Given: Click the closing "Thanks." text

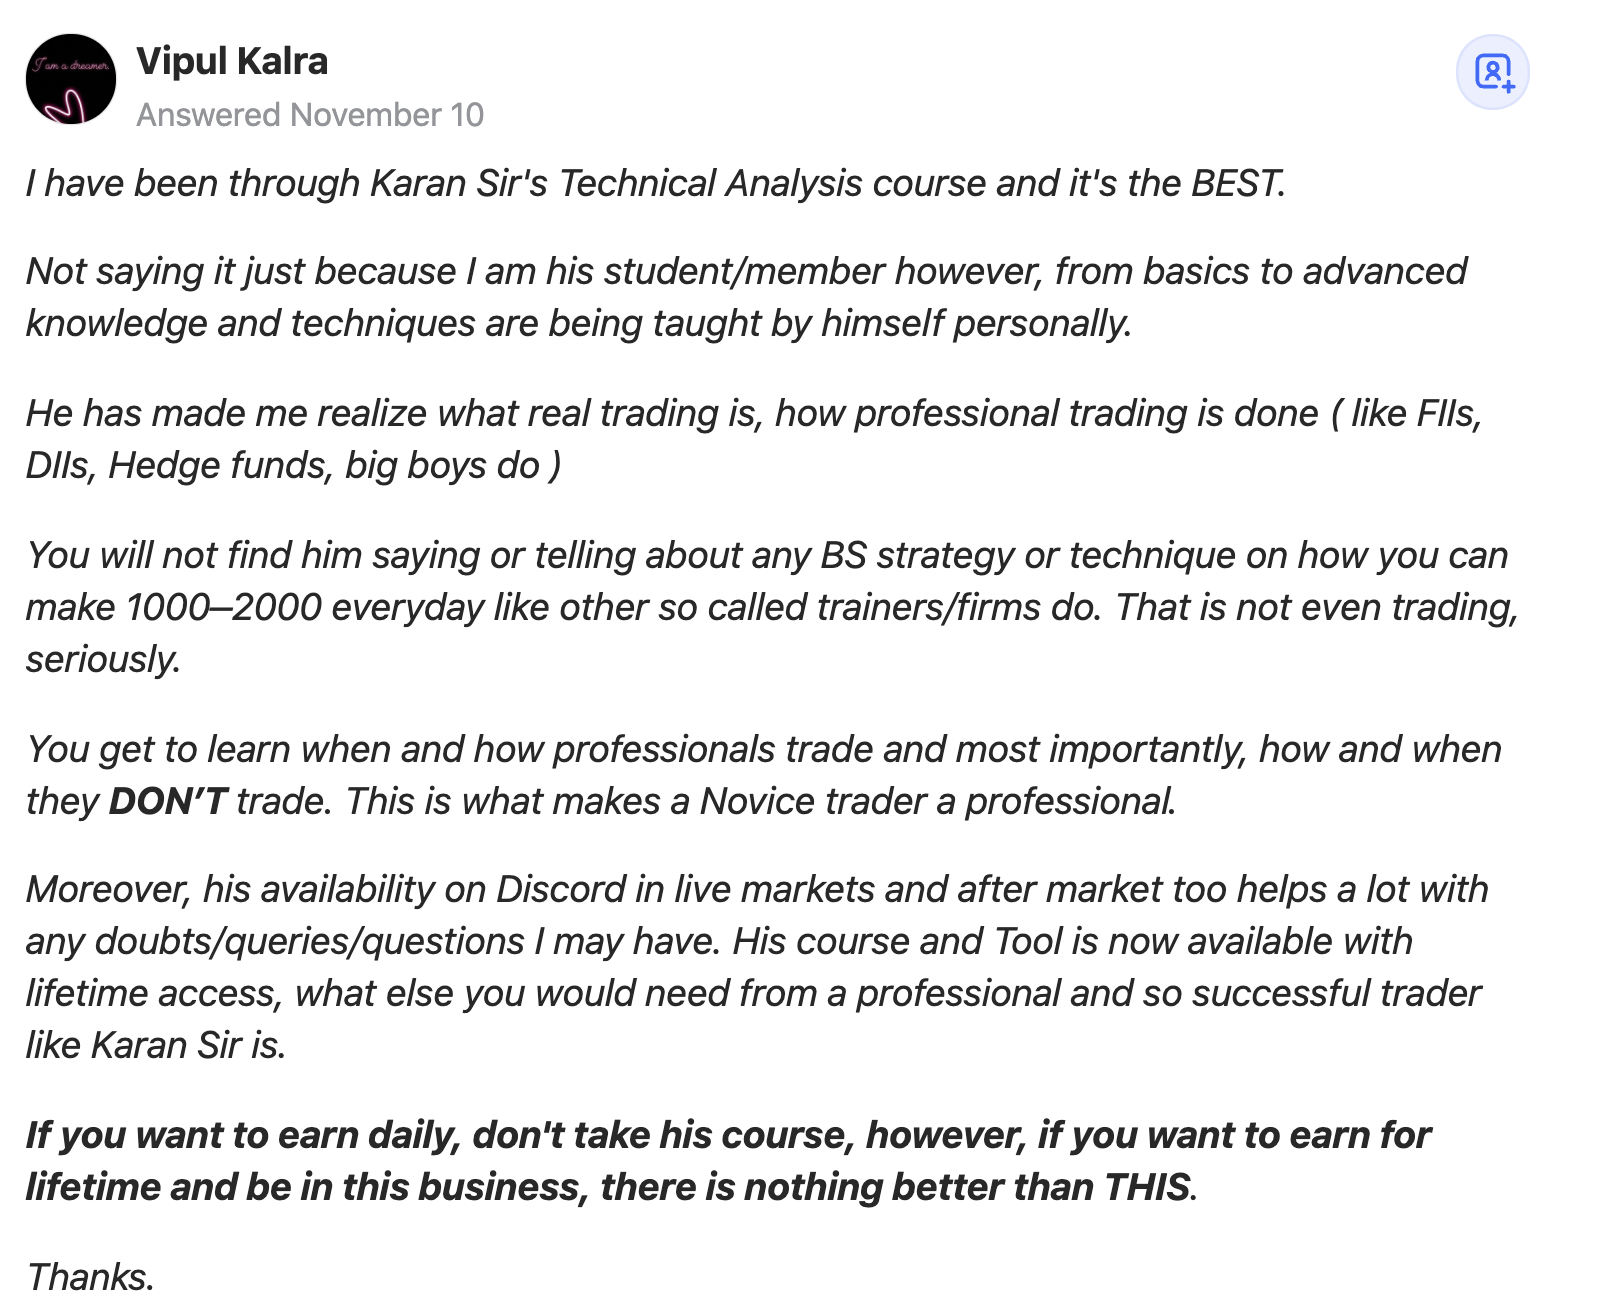Looking at the screenshot, I should [90, 1277].
